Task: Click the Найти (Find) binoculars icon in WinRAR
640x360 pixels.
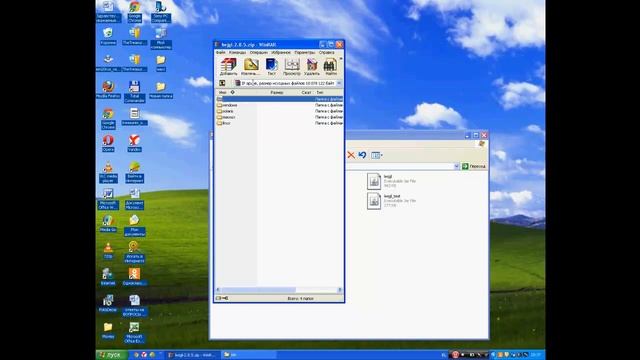Action: (330, 67)
